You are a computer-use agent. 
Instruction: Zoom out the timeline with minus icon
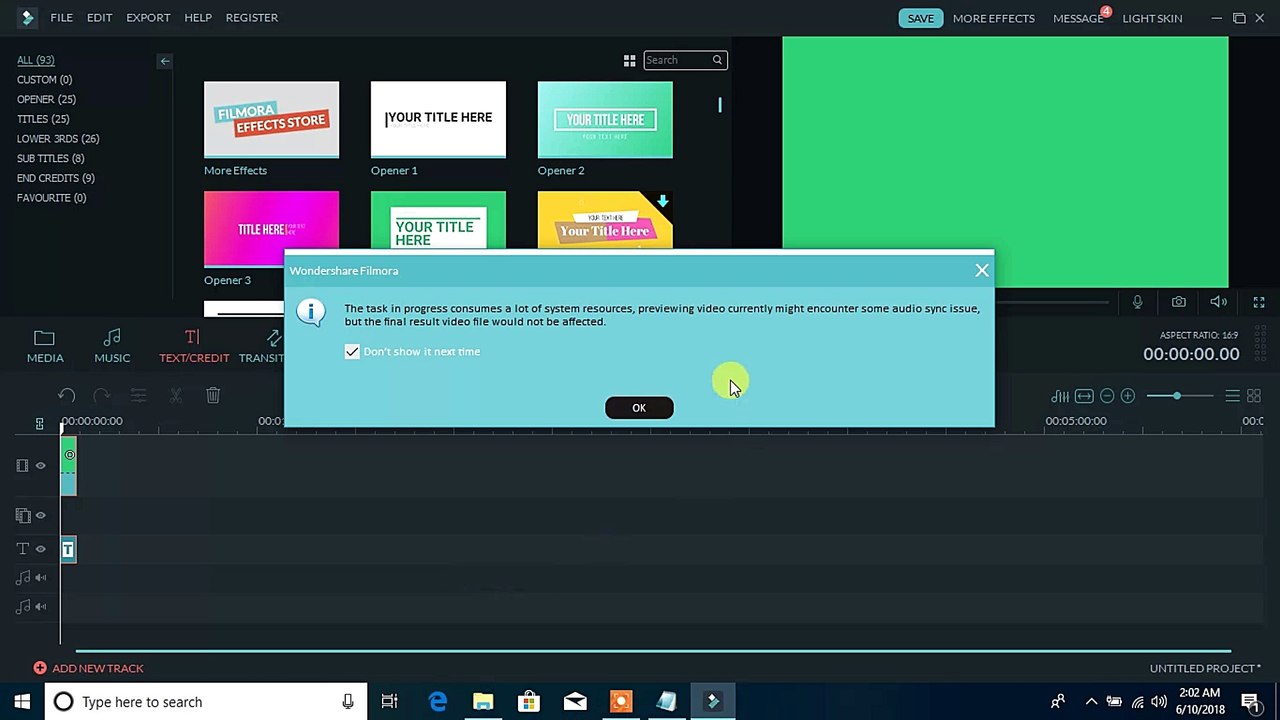pos(1107,396)
